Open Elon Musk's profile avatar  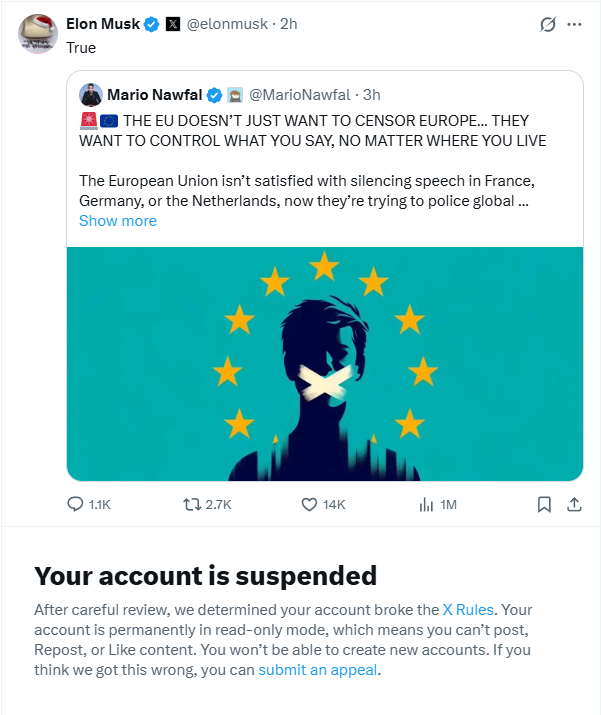(x=38, y=35)
